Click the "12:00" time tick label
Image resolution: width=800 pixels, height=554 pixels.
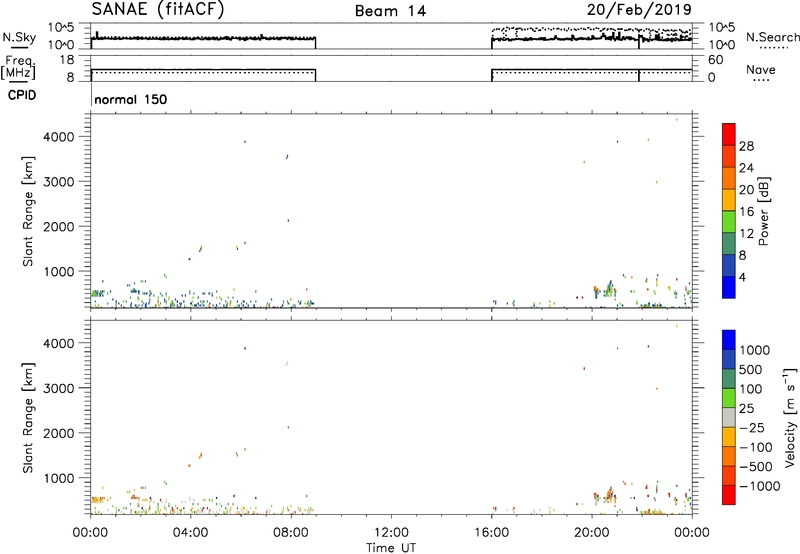pos(391,533)
